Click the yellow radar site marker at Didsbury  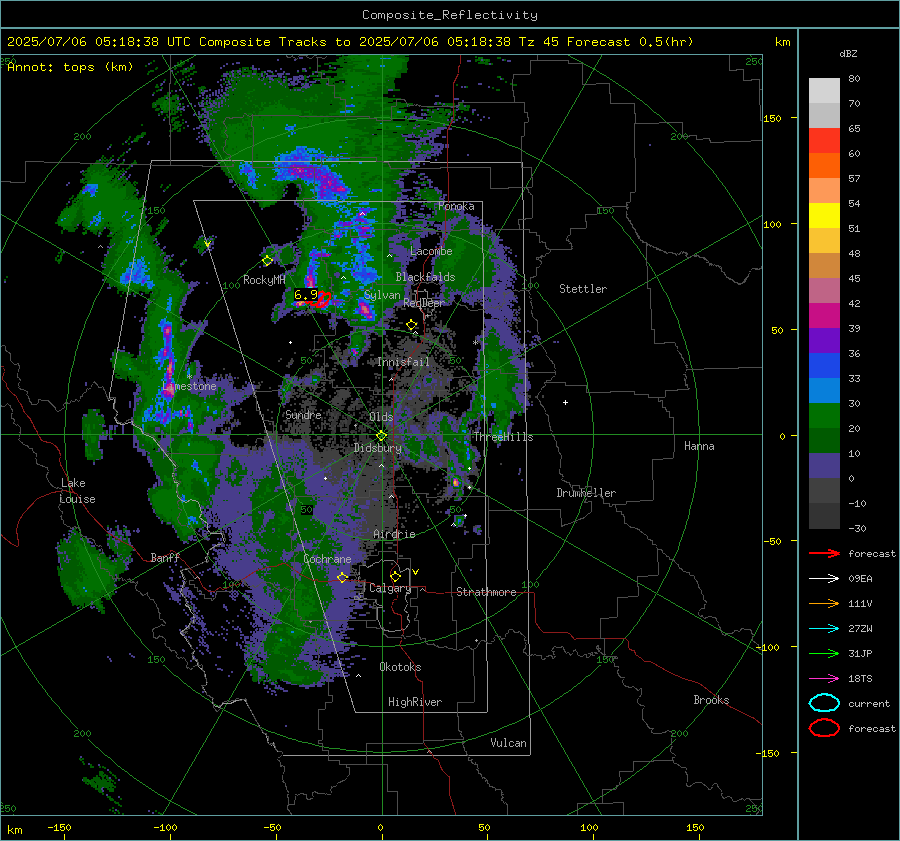[x=381, y=436]
